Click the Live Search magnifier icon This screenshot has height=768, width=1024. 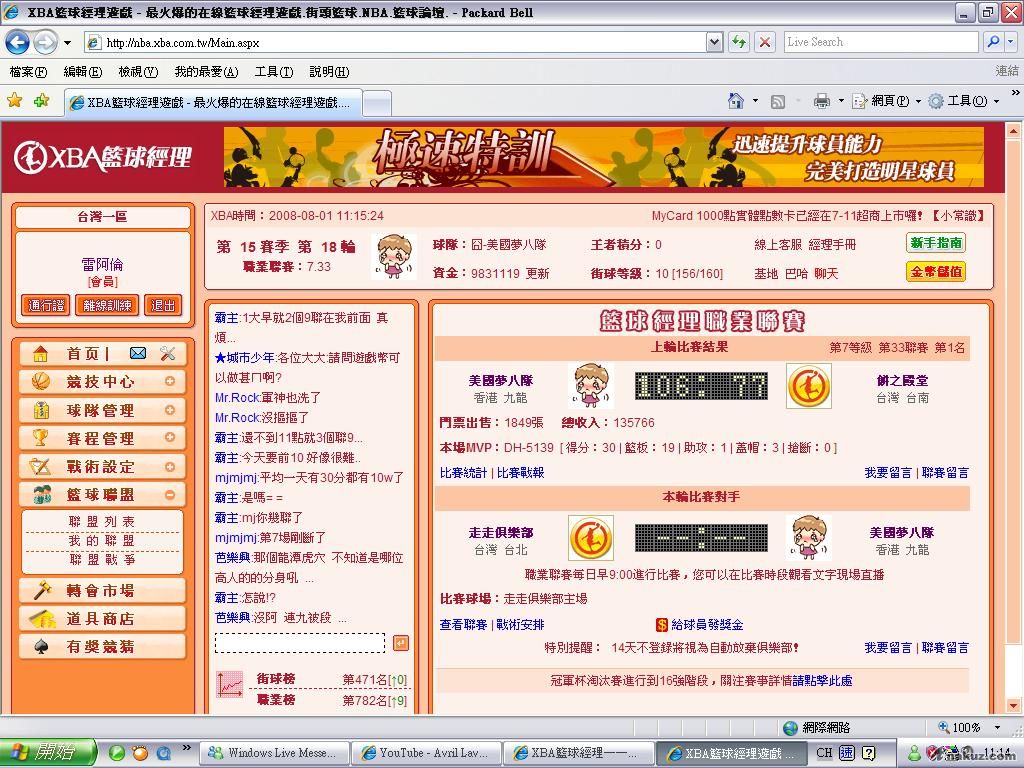[x=993, y=42]
